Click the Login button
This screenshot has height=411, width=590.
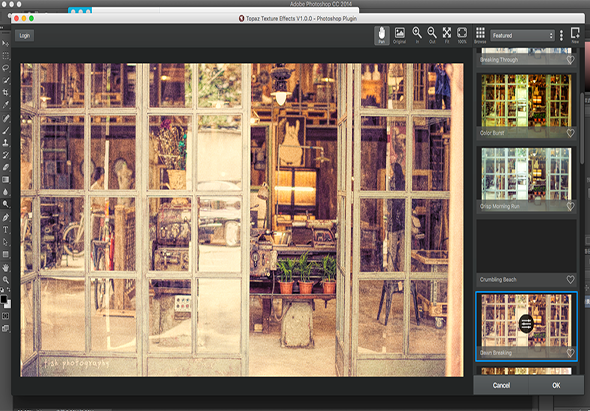tap(24, 36)
